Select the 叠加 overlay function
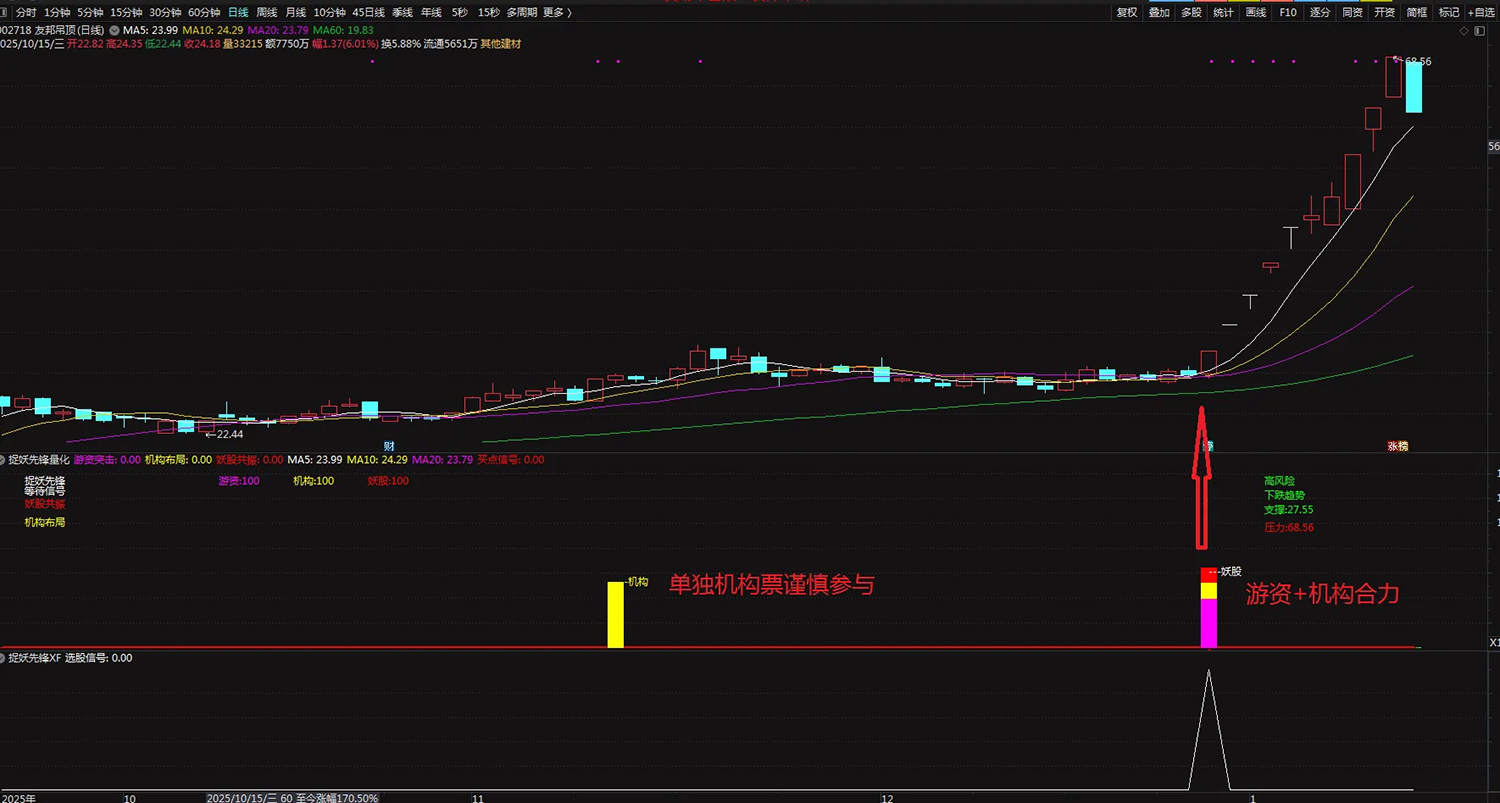This screenshot has width=1500, height=803. click(x=1160, y=12)
